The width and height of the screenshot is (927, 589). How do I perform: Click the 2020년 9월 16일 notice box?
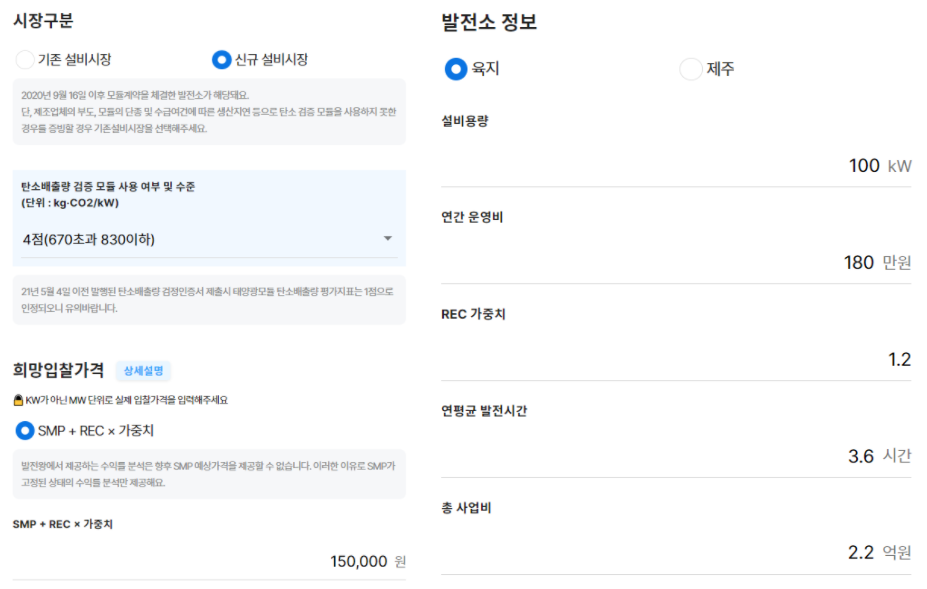(x=209, y=111)
